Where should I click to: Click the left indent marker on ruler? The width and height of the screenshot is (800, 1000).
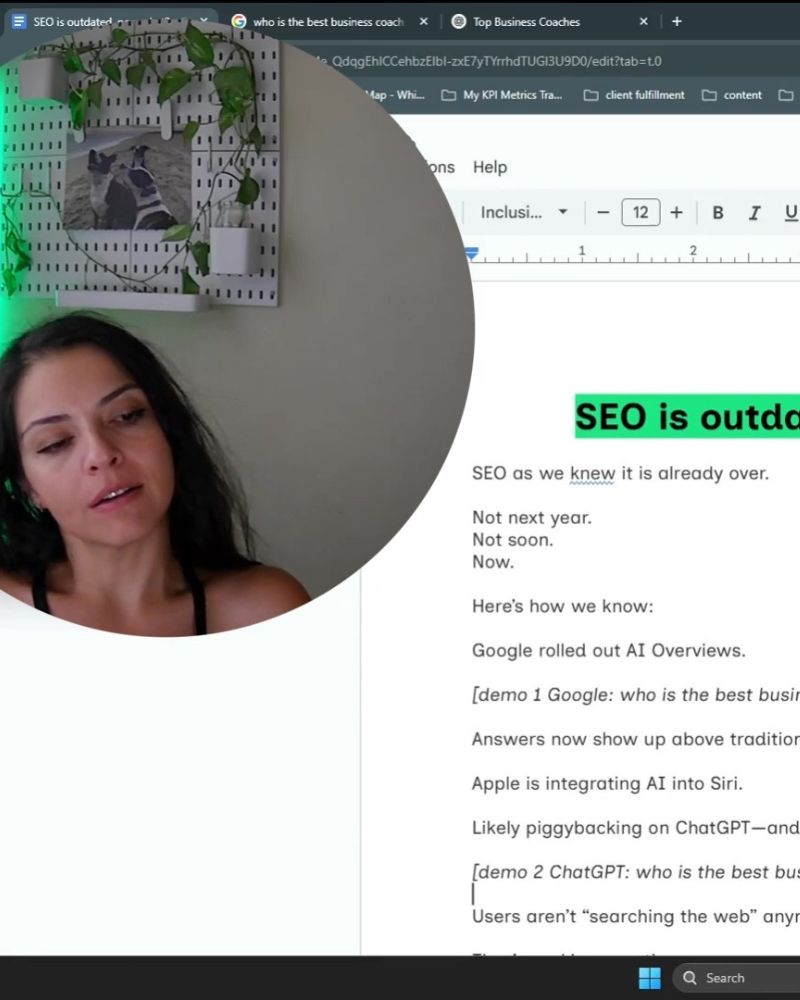coord(472,254)
